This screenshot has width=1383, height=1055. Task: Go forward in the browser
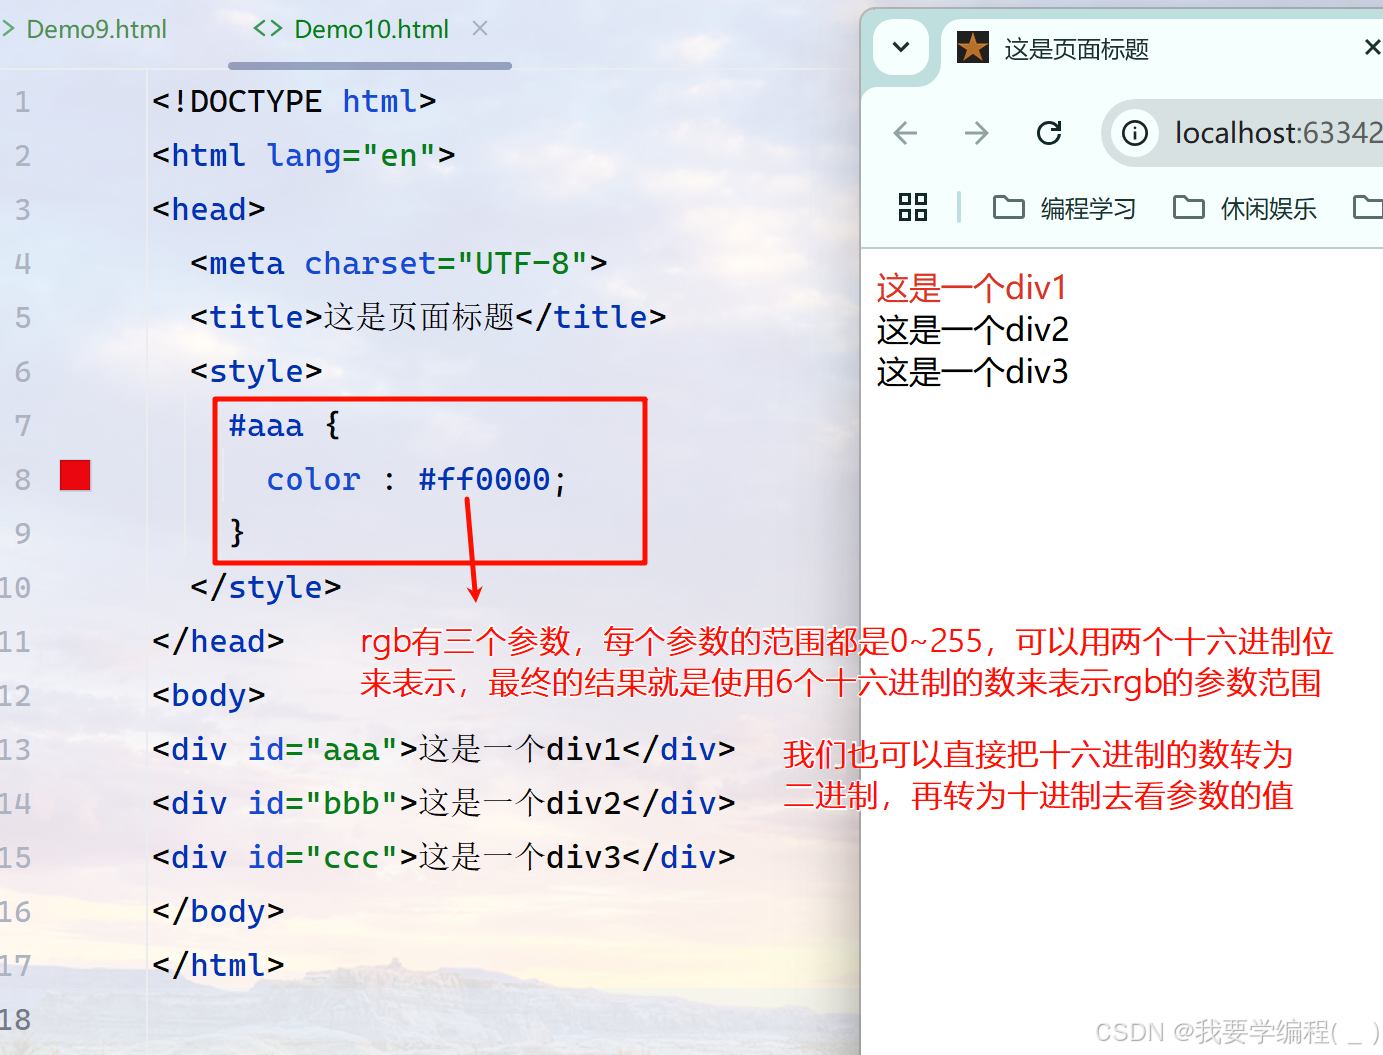977,133
